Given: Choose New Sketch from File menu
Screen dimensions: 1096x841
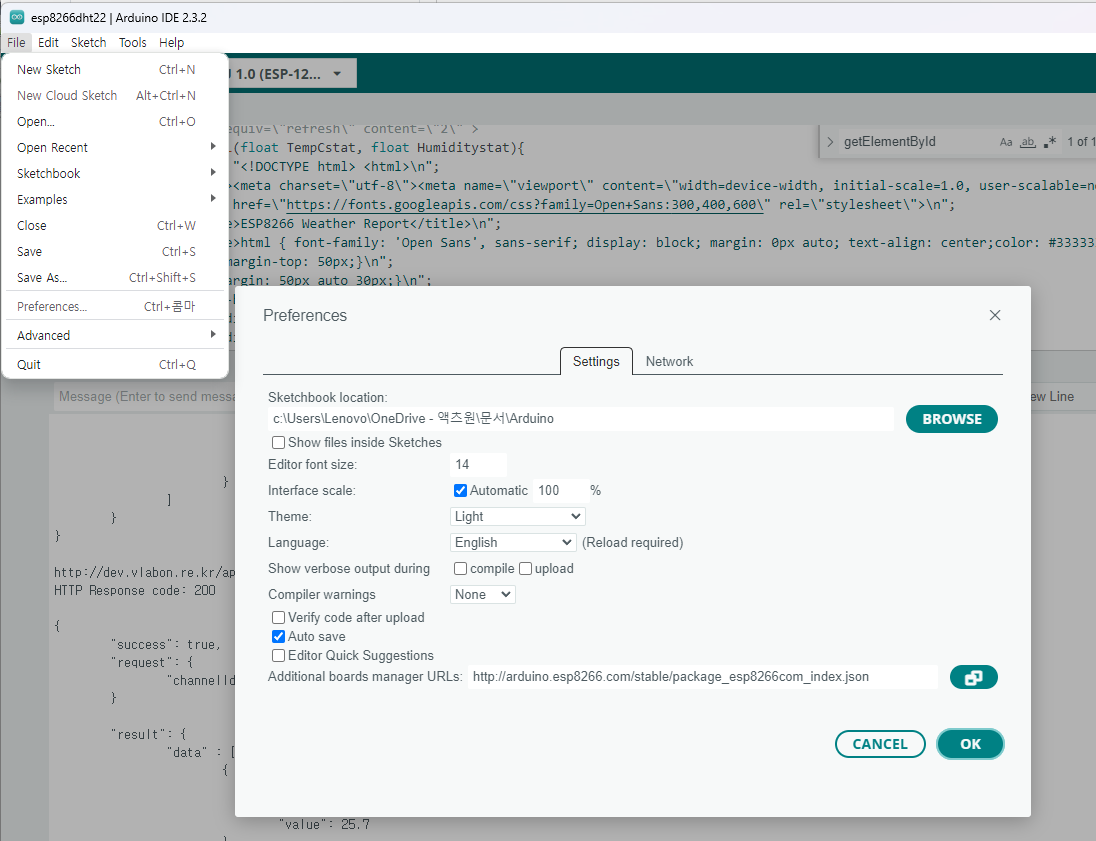Looking at the screenshot, I should 115,69.
